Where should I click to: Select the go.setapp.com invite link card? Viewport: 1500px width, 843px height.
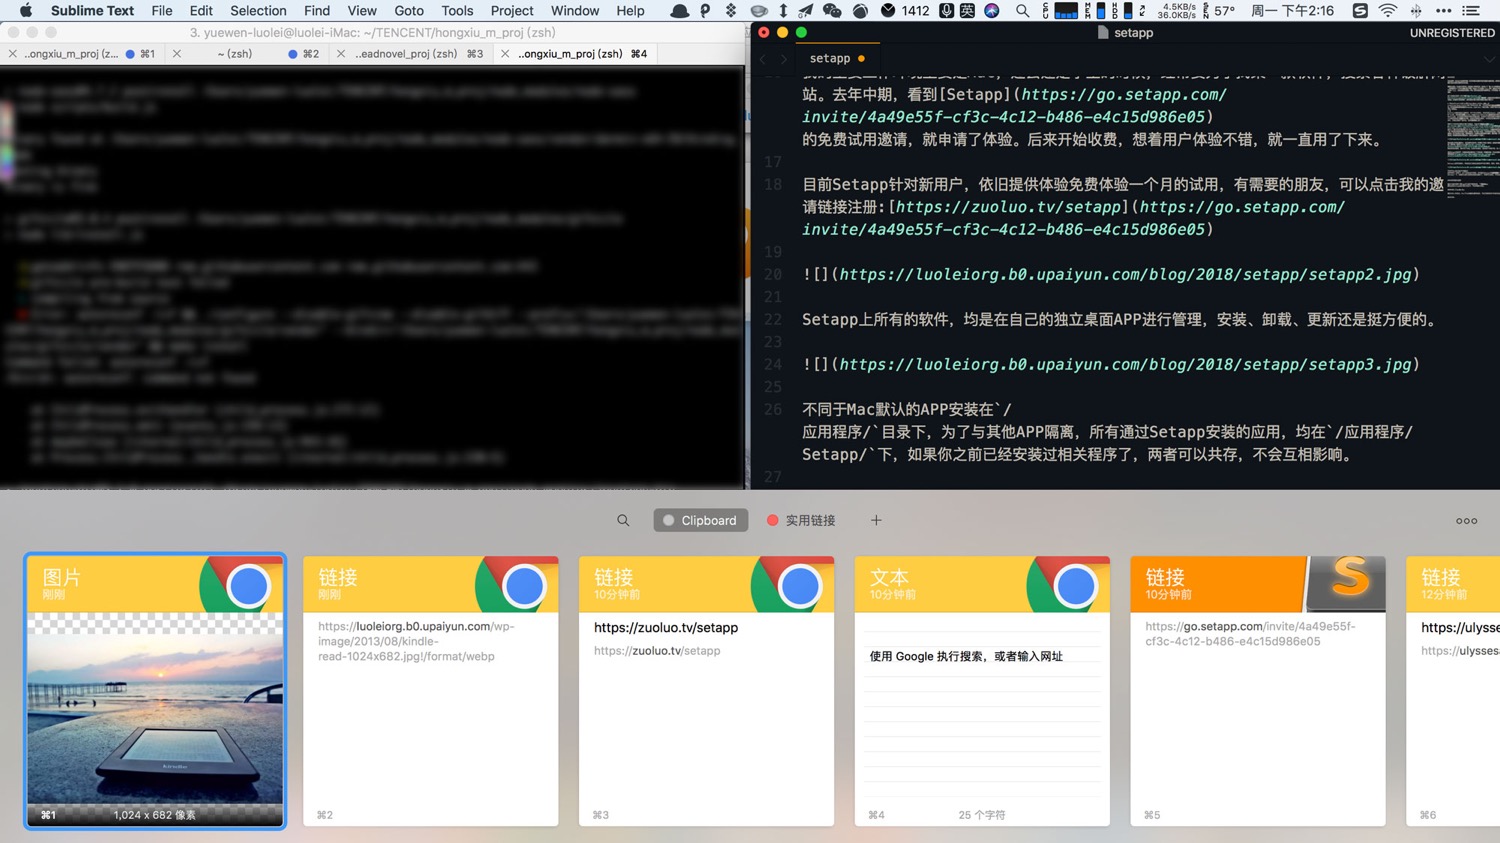click(x=1257, y=691)
